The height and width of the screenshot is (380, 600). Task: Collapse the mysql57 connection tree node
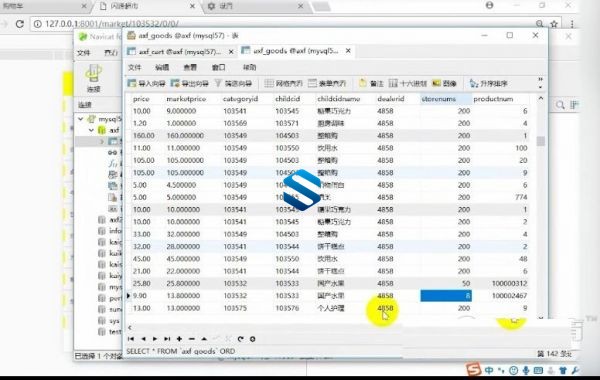coord(81,119)
